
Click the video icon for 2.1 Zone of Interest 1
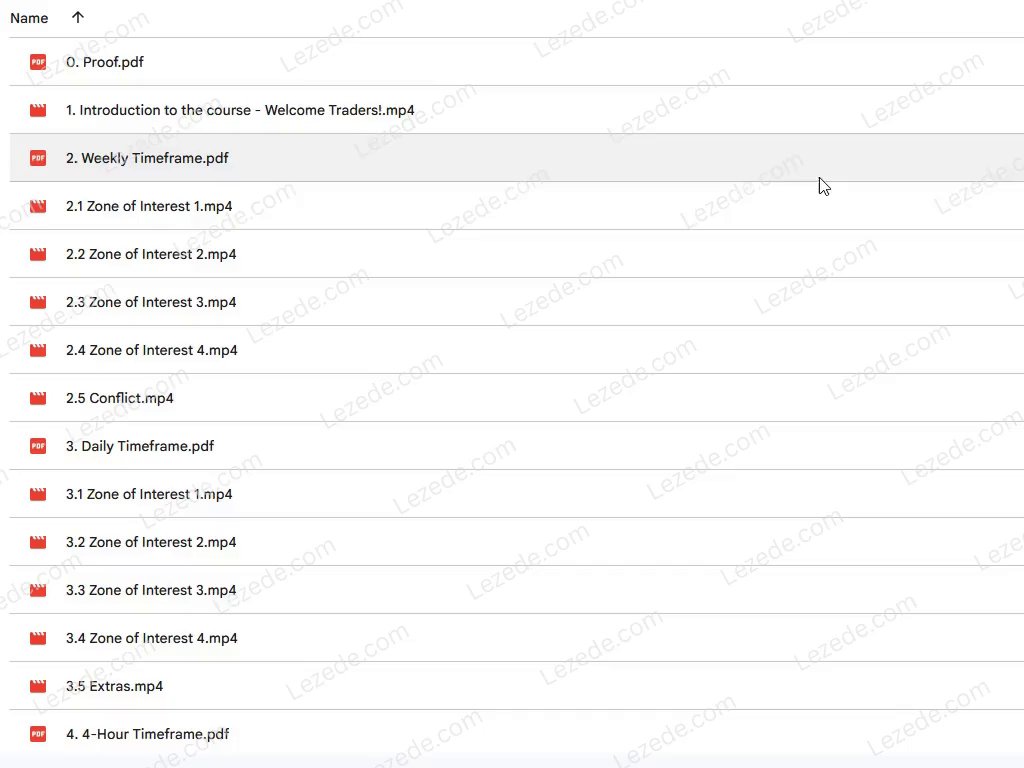(x=38, y=206)
